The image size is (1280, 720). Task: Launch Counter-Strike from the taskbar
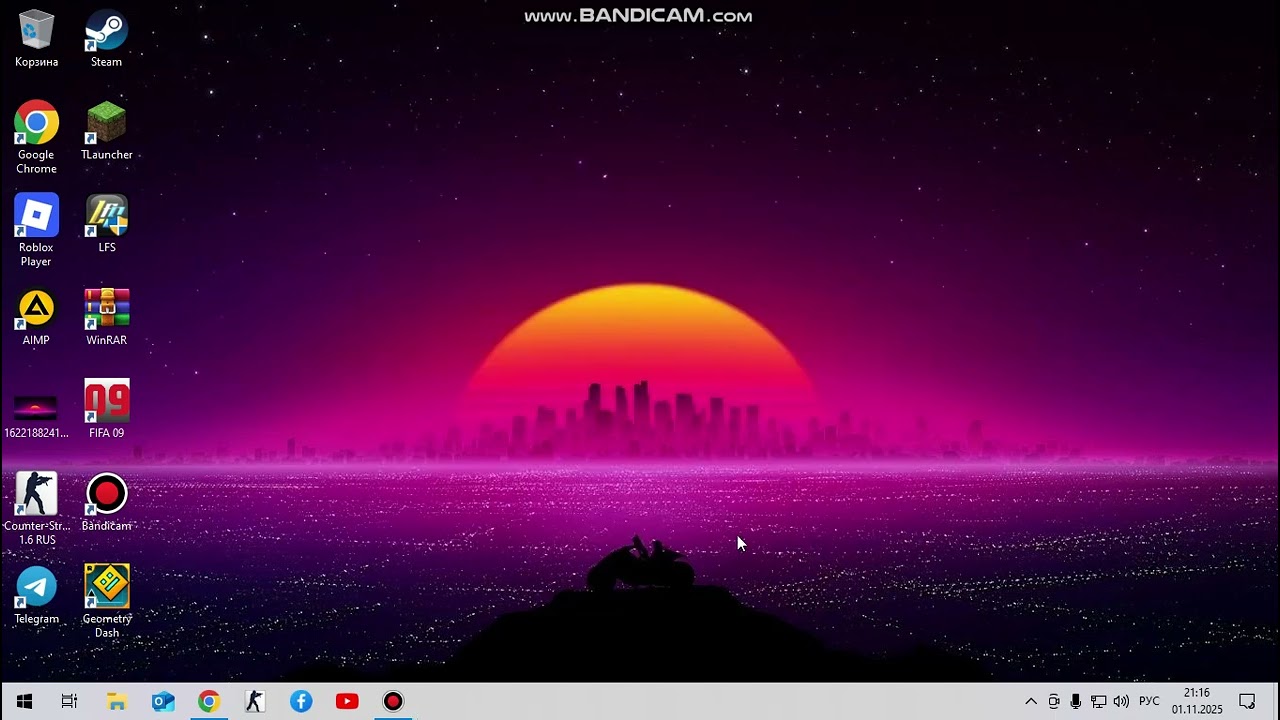point(255,701)
